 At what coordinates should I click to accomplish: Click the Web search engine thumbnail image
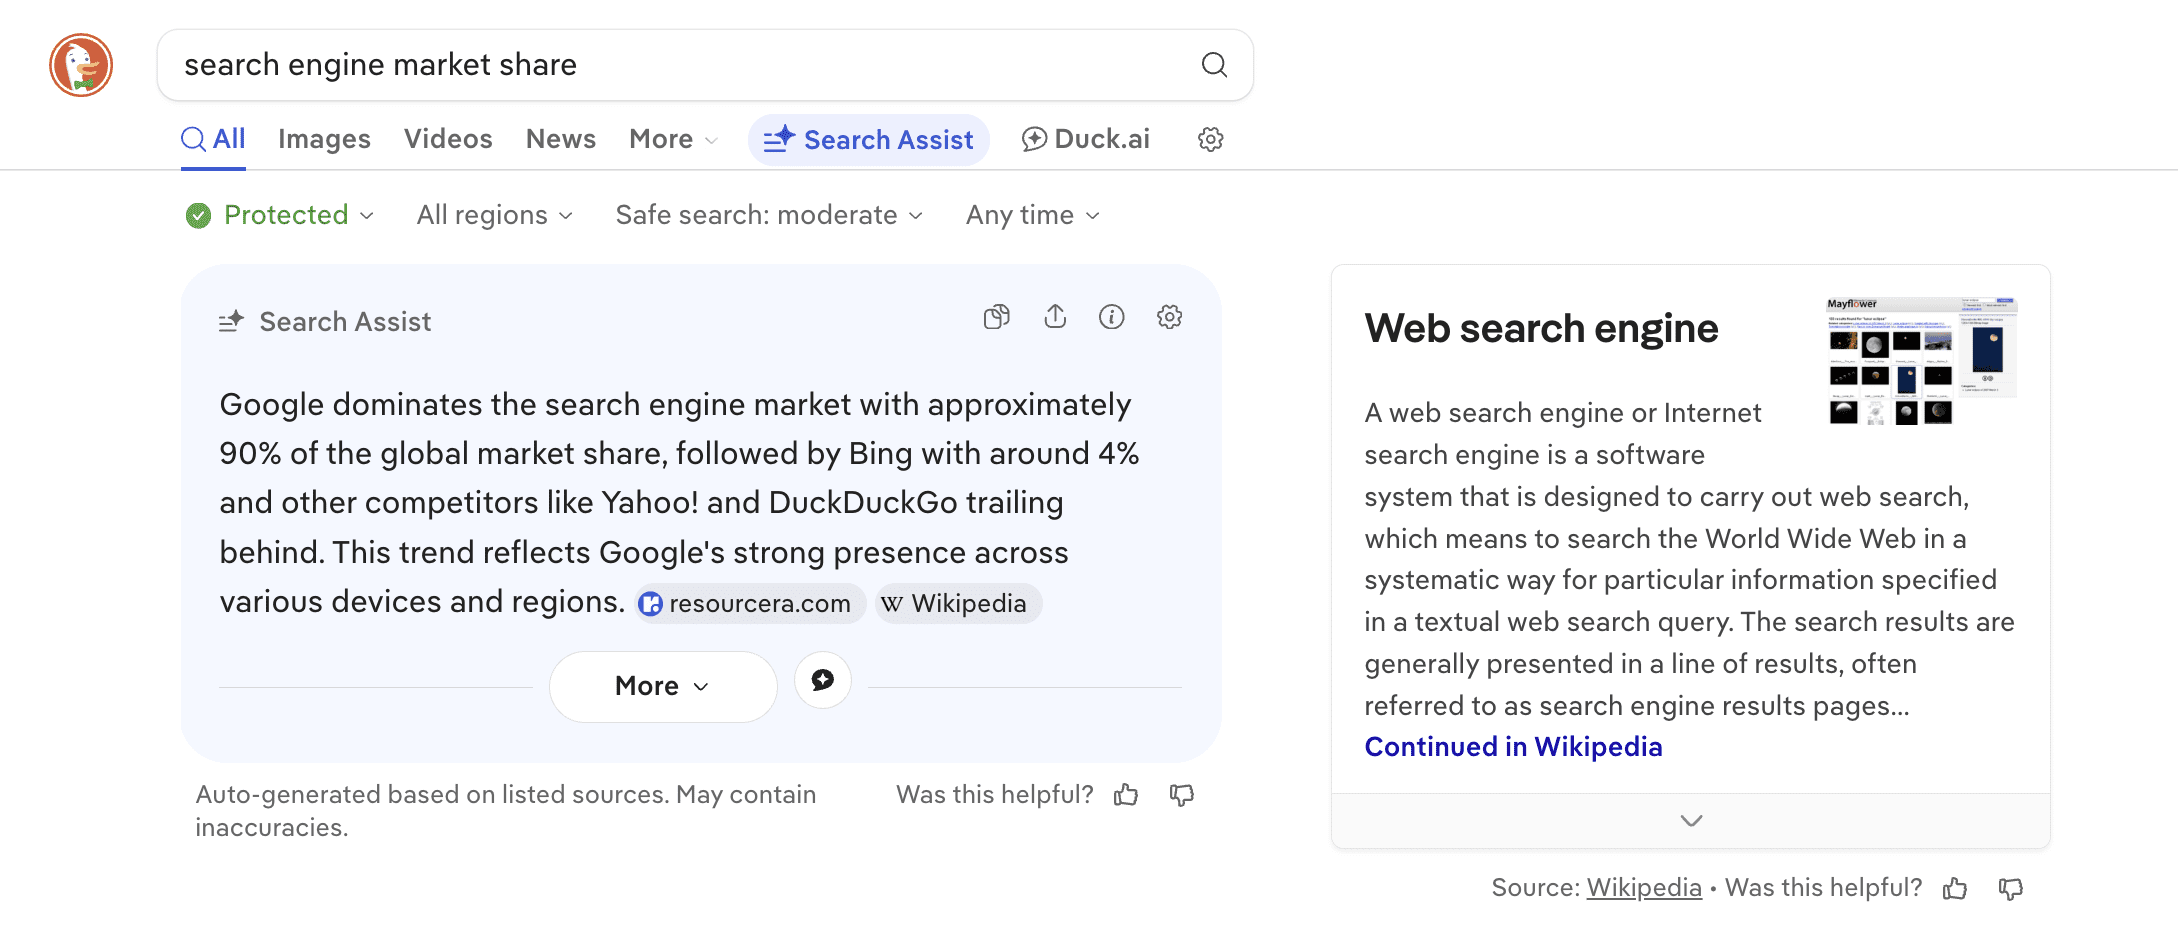pos(1921,360)
